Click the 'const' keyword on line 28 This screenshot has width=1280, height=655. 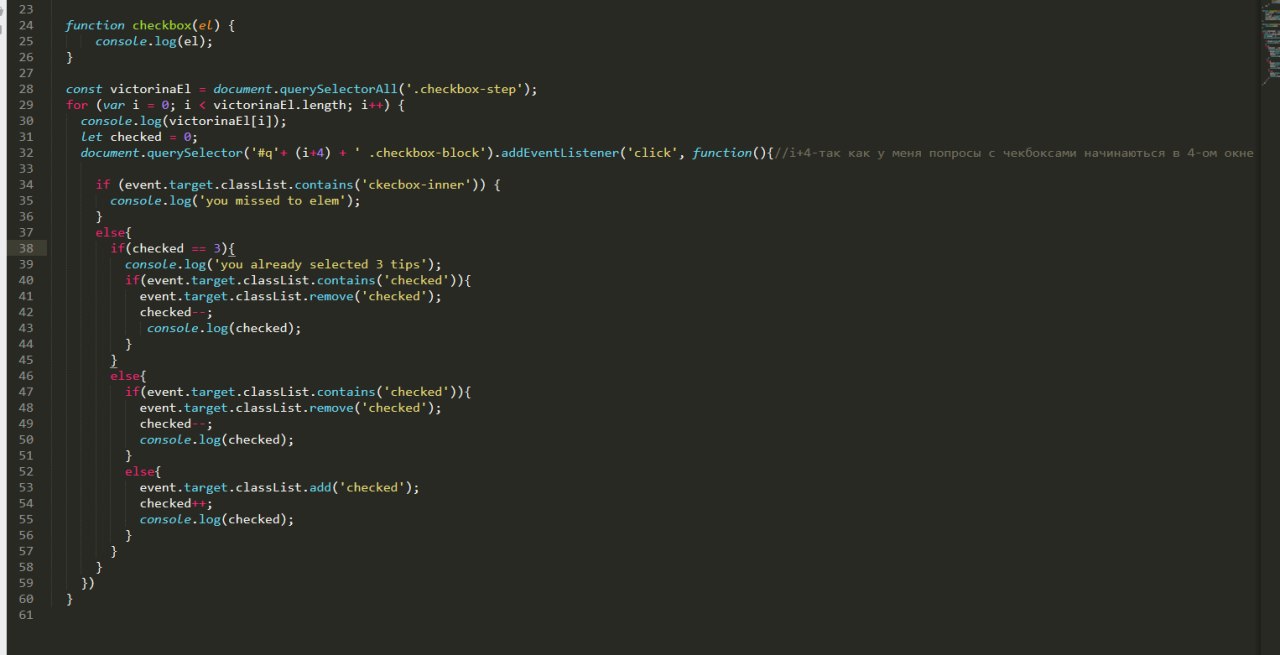pyautogui.click(x=84, y=89)
